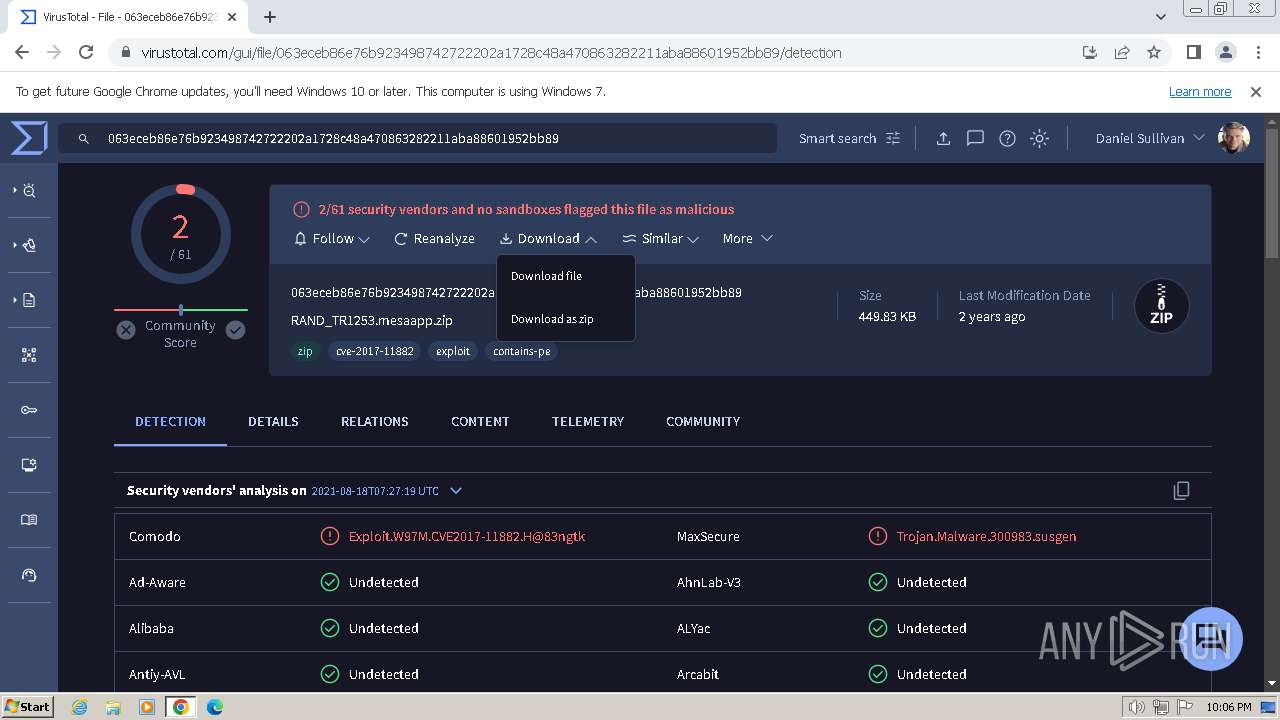Viewport: 1280px width, 720px height.
Task: Open the threat hunting sidebar icon
Action: point(29,190)
